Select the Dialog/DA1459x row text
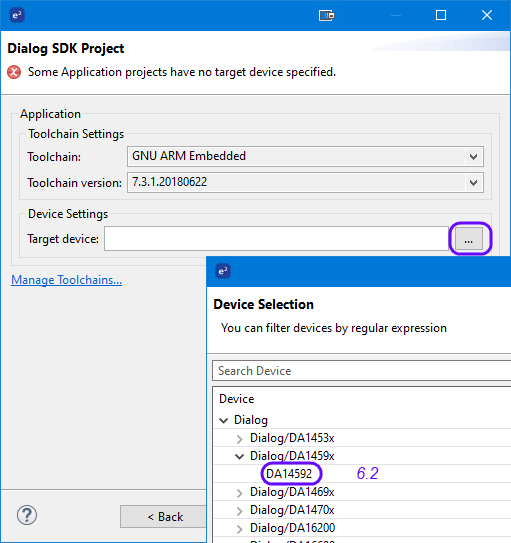Viewport: 511px width, 543px height. click(292, 456)
